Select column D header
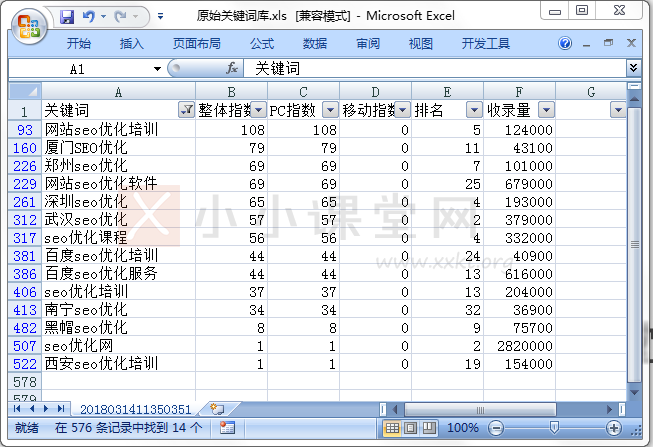653x447 pixels. point(375,91)
